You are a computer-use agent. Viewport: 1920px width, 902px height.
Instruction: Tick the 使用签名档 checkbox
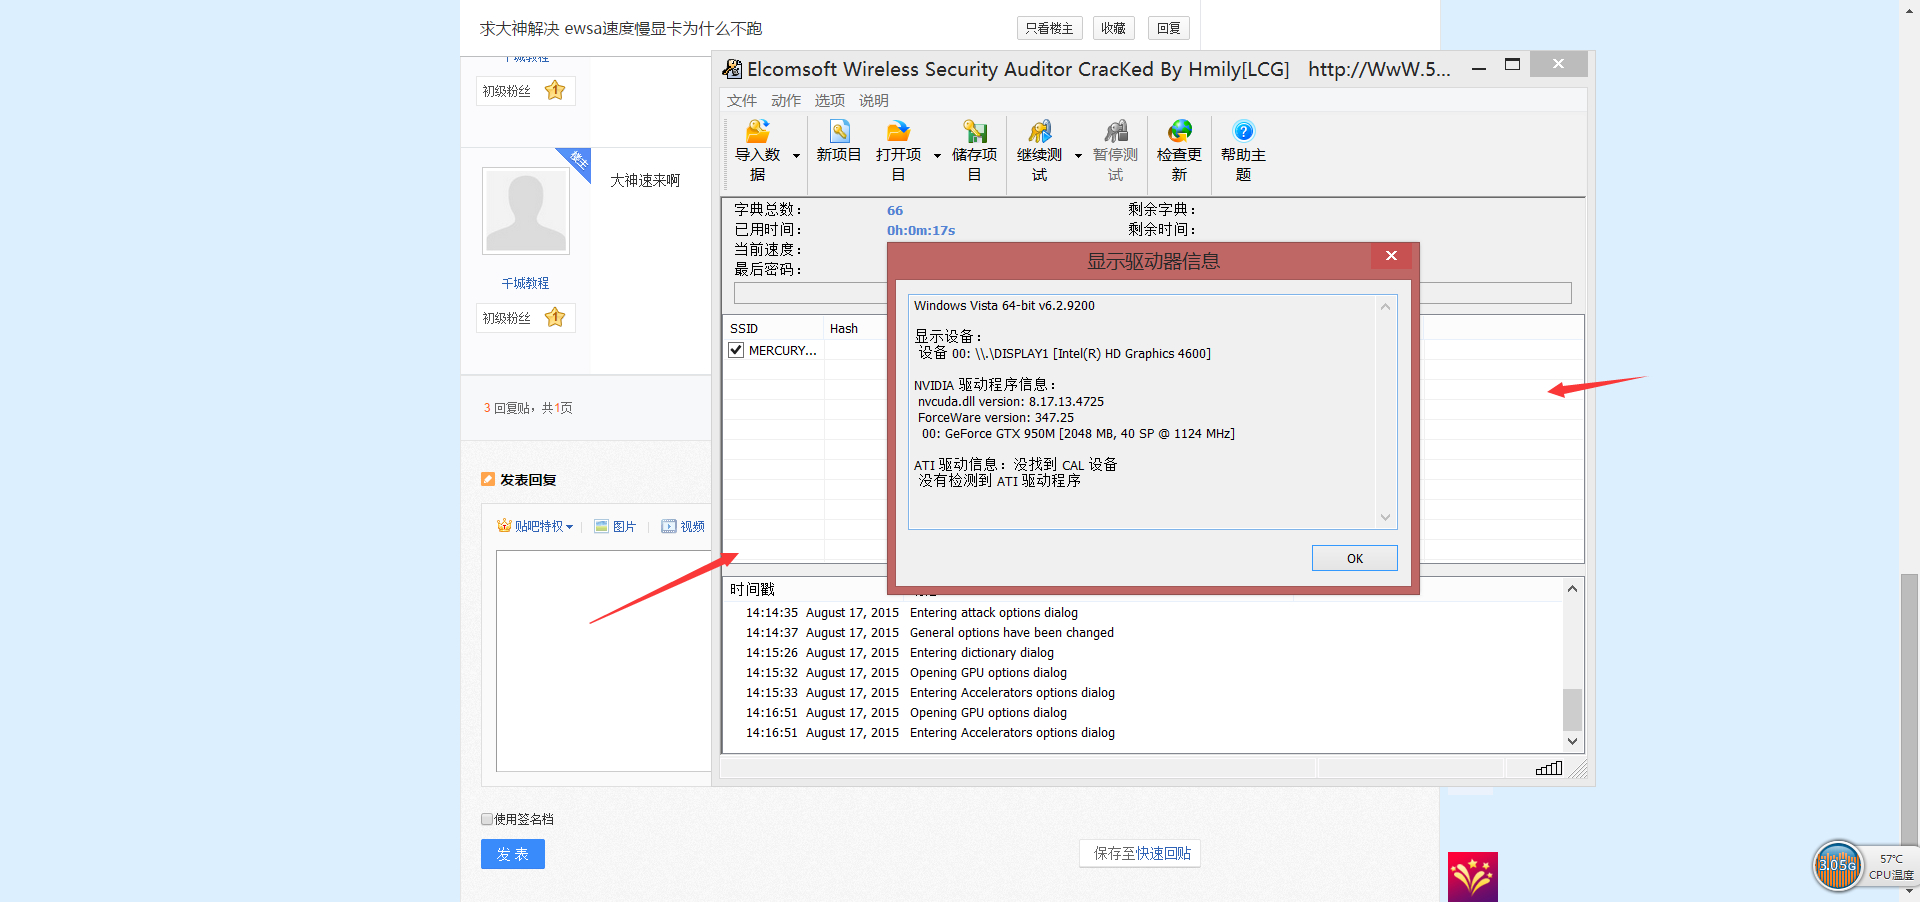(487, 819)
